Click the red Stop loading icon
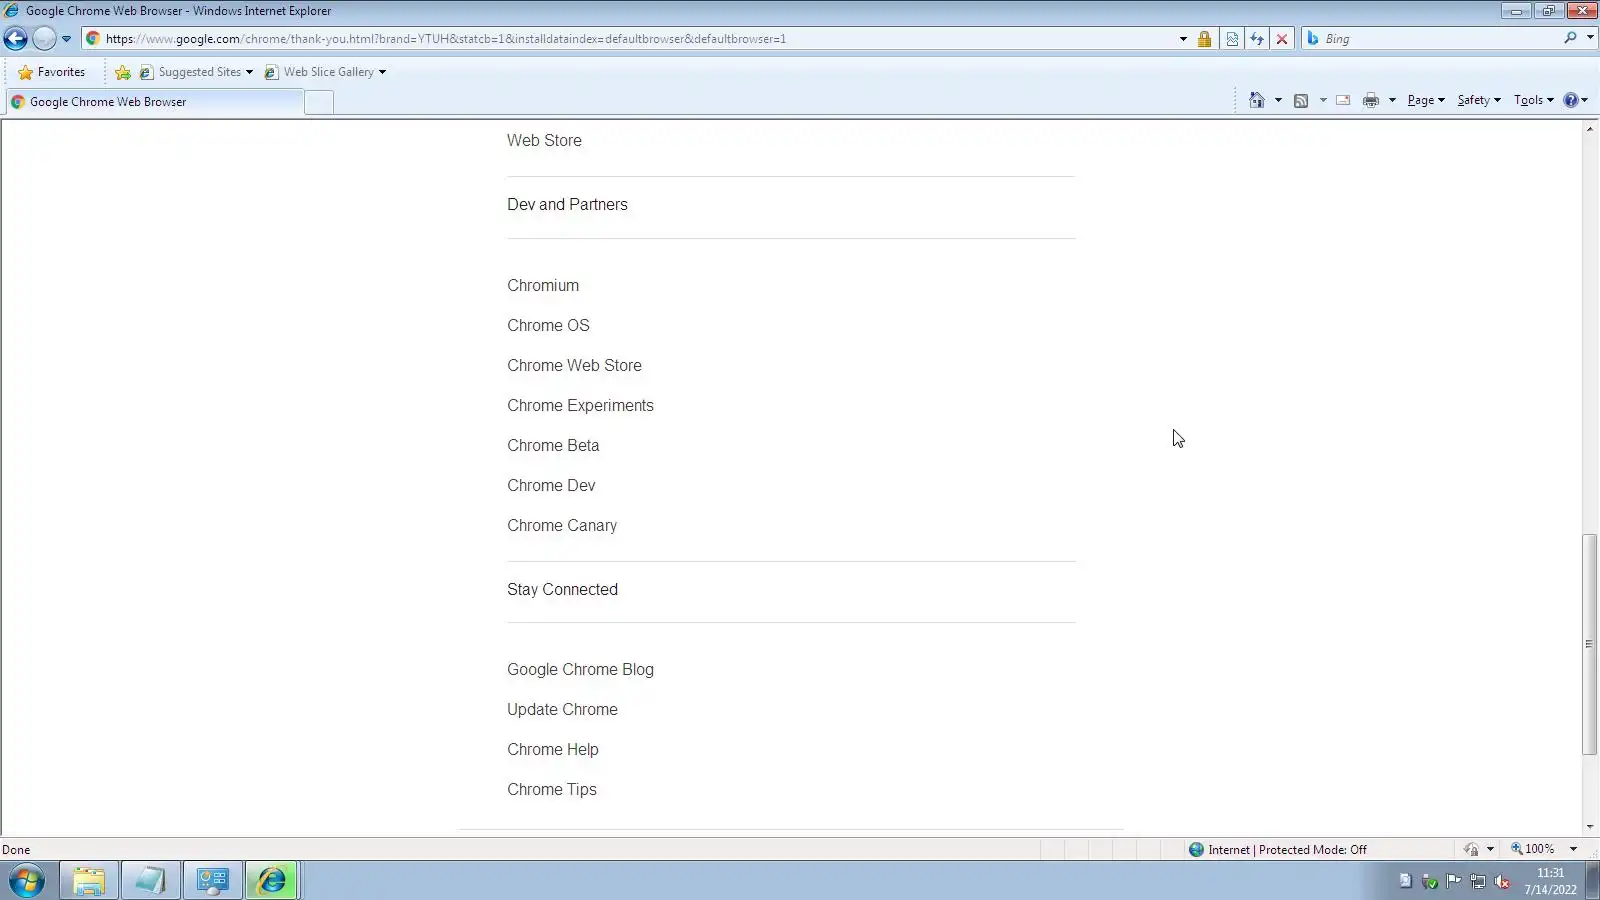Screen dimensions: 1600x900 [x=1282, y=39]
